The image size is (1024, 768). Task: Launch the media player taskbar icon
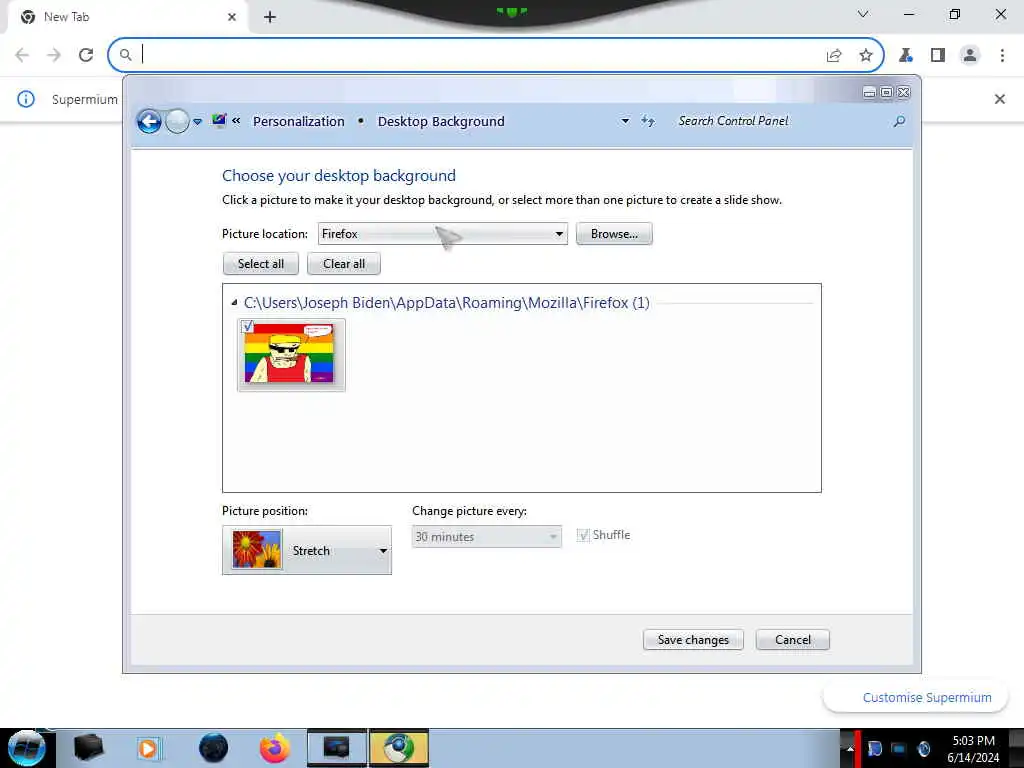pos(148,748)
